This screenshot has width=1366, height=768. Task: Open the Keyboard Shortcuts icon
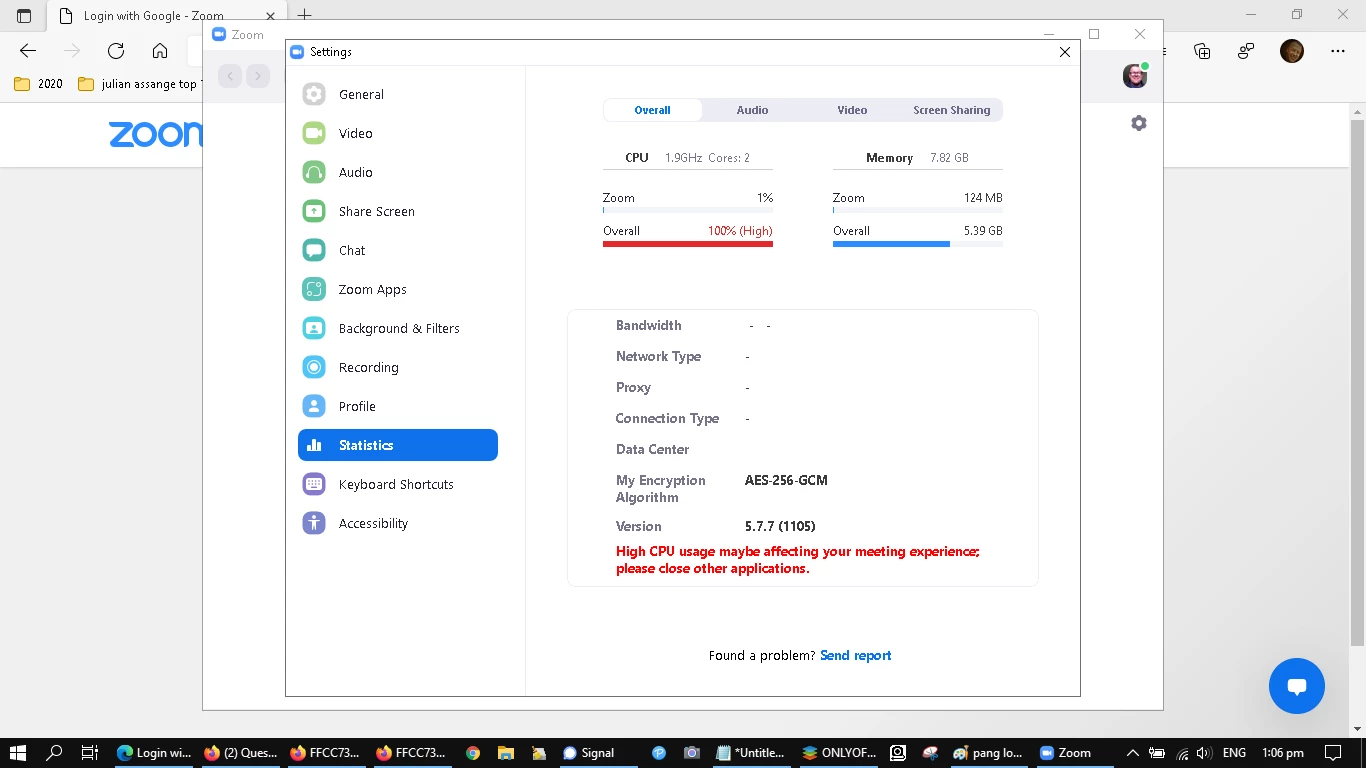pyautogui.click(x=314, y=484)
